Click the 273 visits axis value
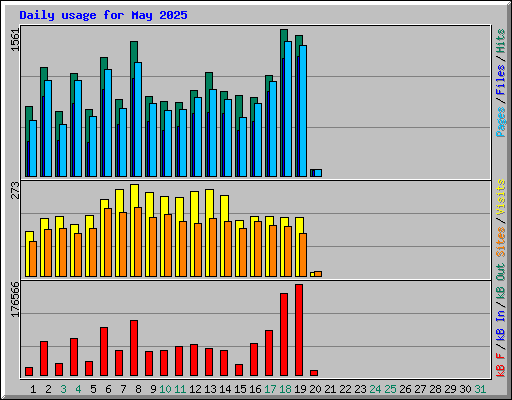The image size is (512, 400). pos(15,190)
